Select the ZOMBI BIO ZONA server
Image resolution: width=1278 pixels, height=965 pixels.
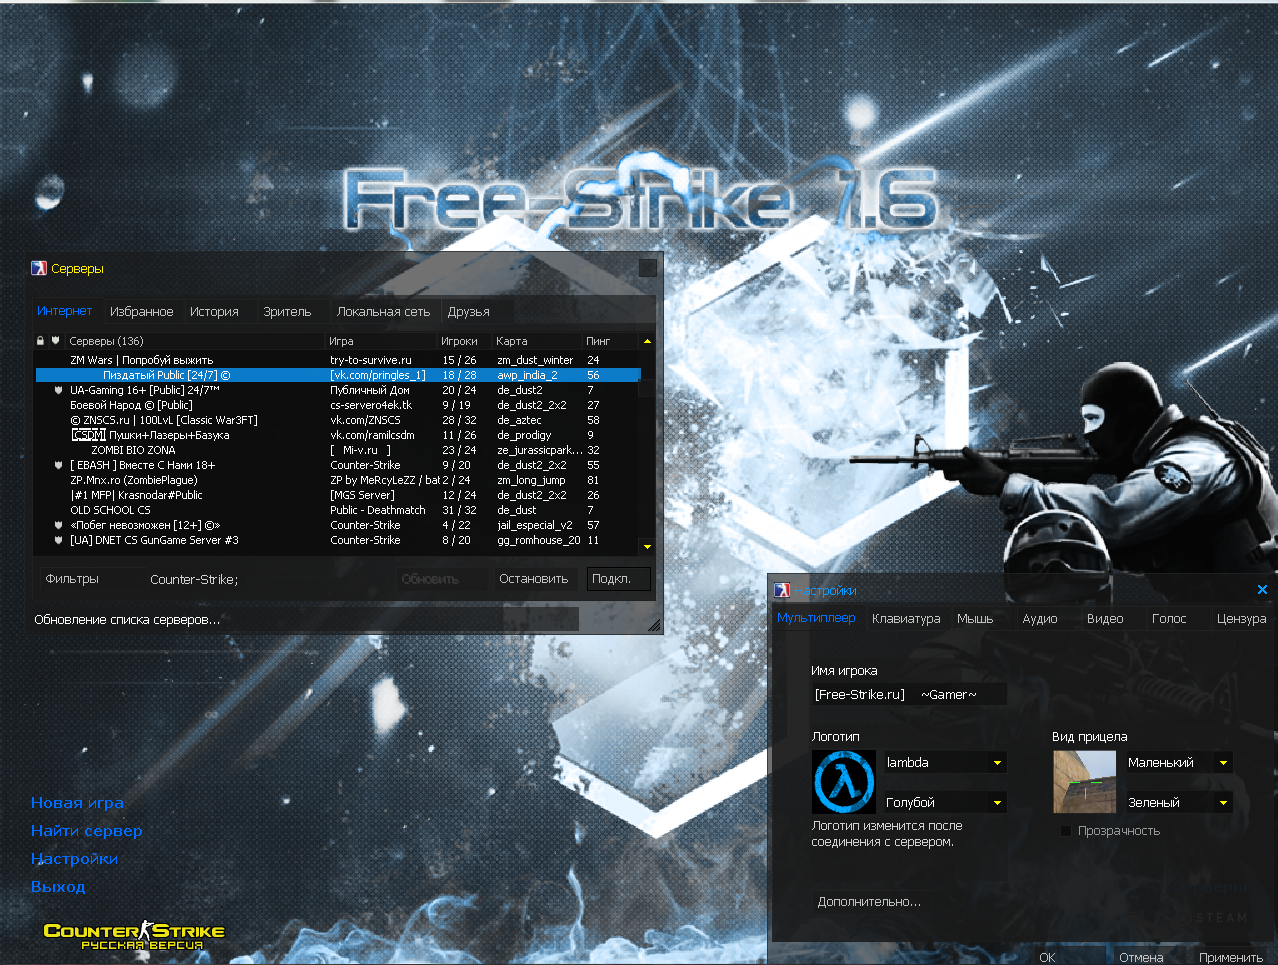338,450
